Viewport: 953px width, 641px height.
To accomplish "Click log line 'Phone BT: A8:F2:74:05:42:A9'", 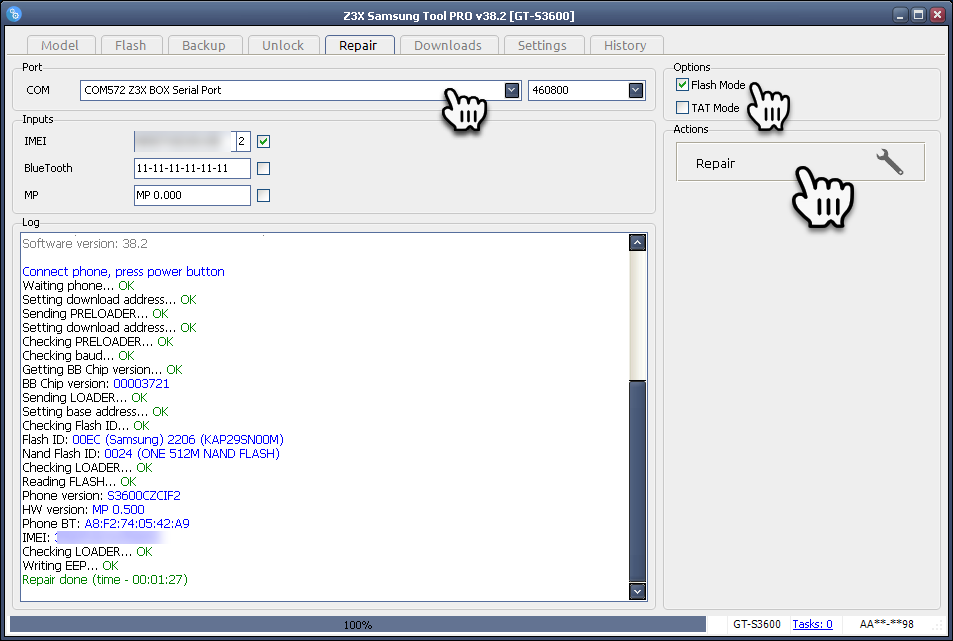I will pos(106,524).
